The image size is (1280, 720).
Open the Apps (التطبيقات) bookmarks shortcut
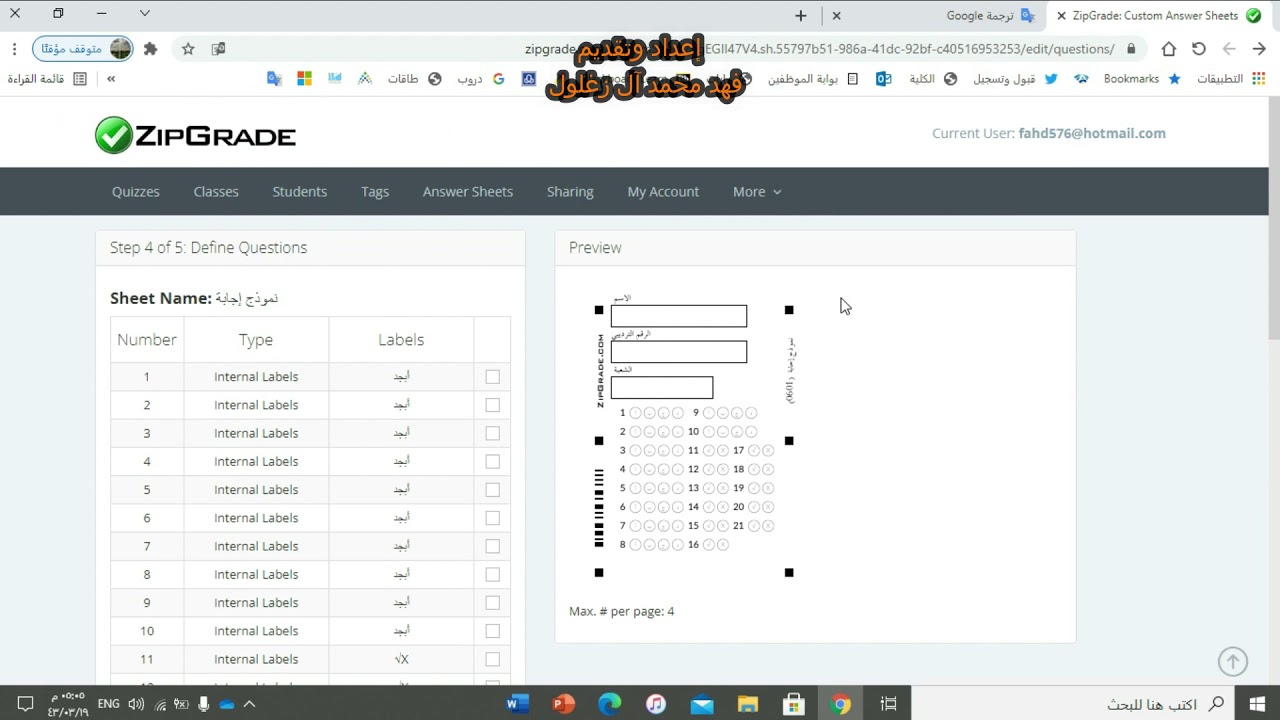1231,79
